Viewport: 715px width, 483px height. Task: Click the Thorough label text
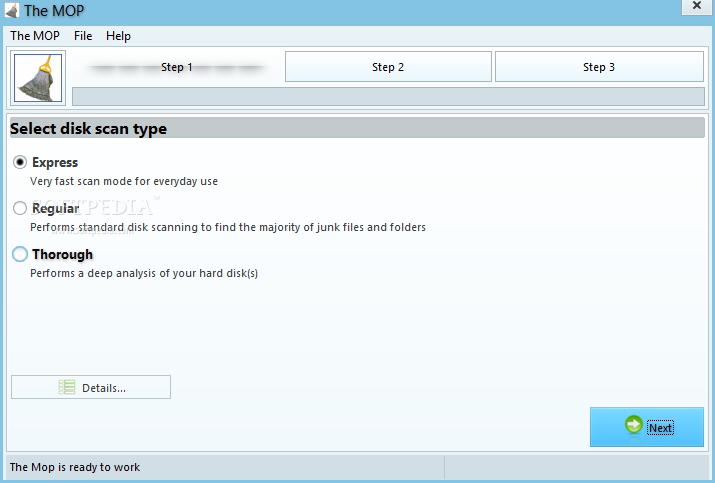(x=62, y=254)
